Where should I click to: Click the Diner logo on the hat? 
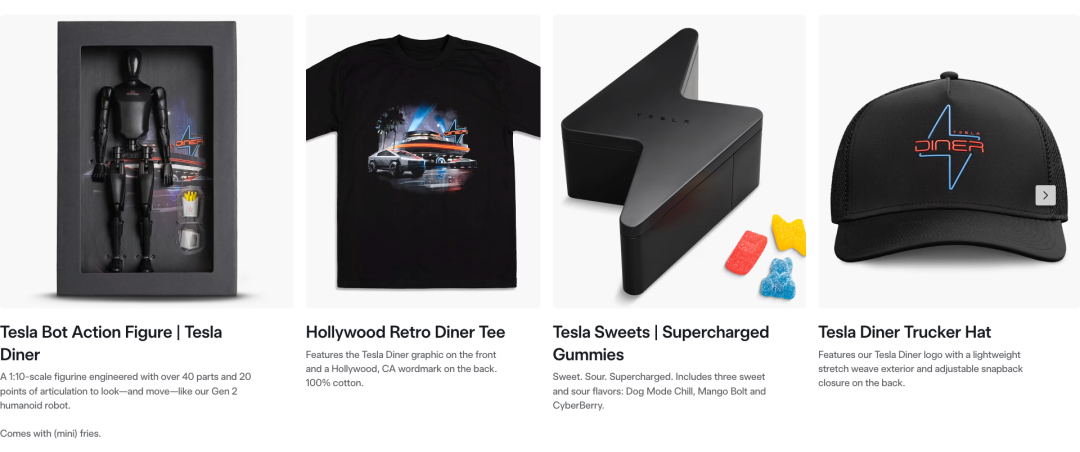coord(949,147)
